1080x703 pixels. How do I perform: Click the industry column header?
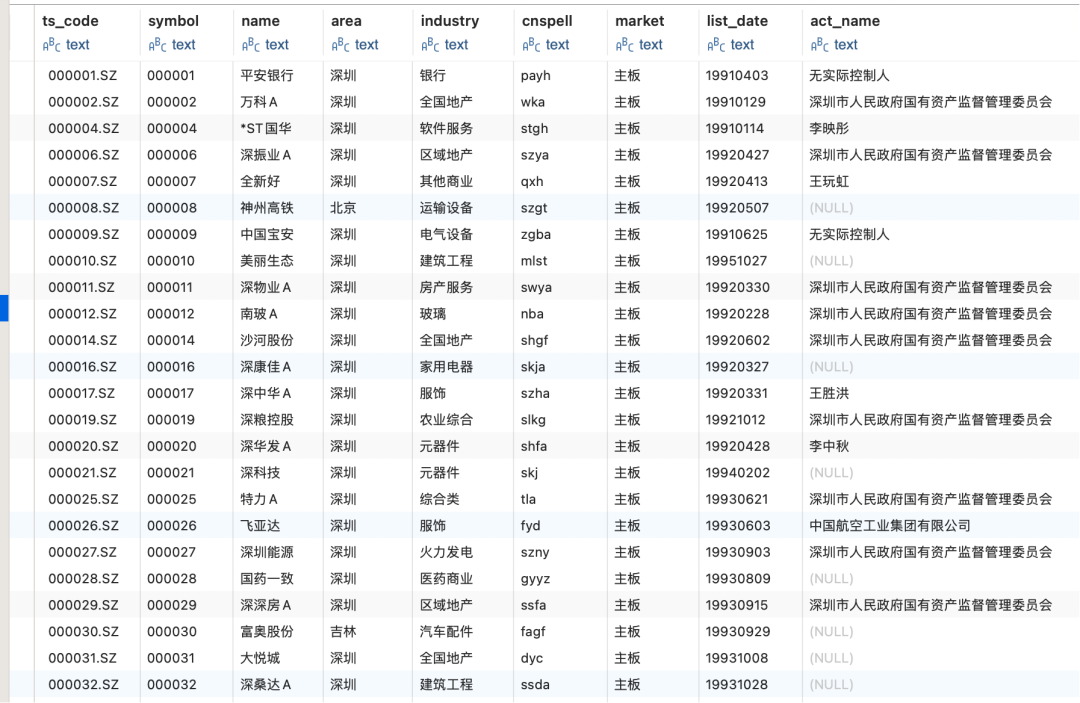click(450, 21)
